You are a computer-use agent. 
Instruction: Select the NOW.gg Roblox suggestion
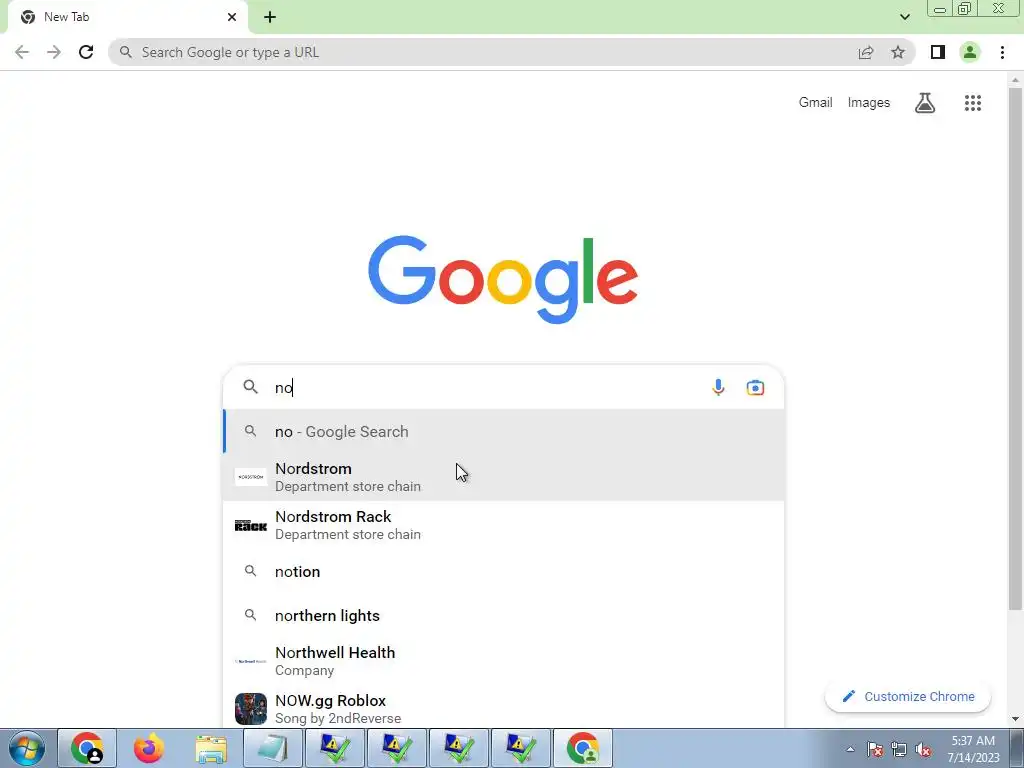coord(504,709)
